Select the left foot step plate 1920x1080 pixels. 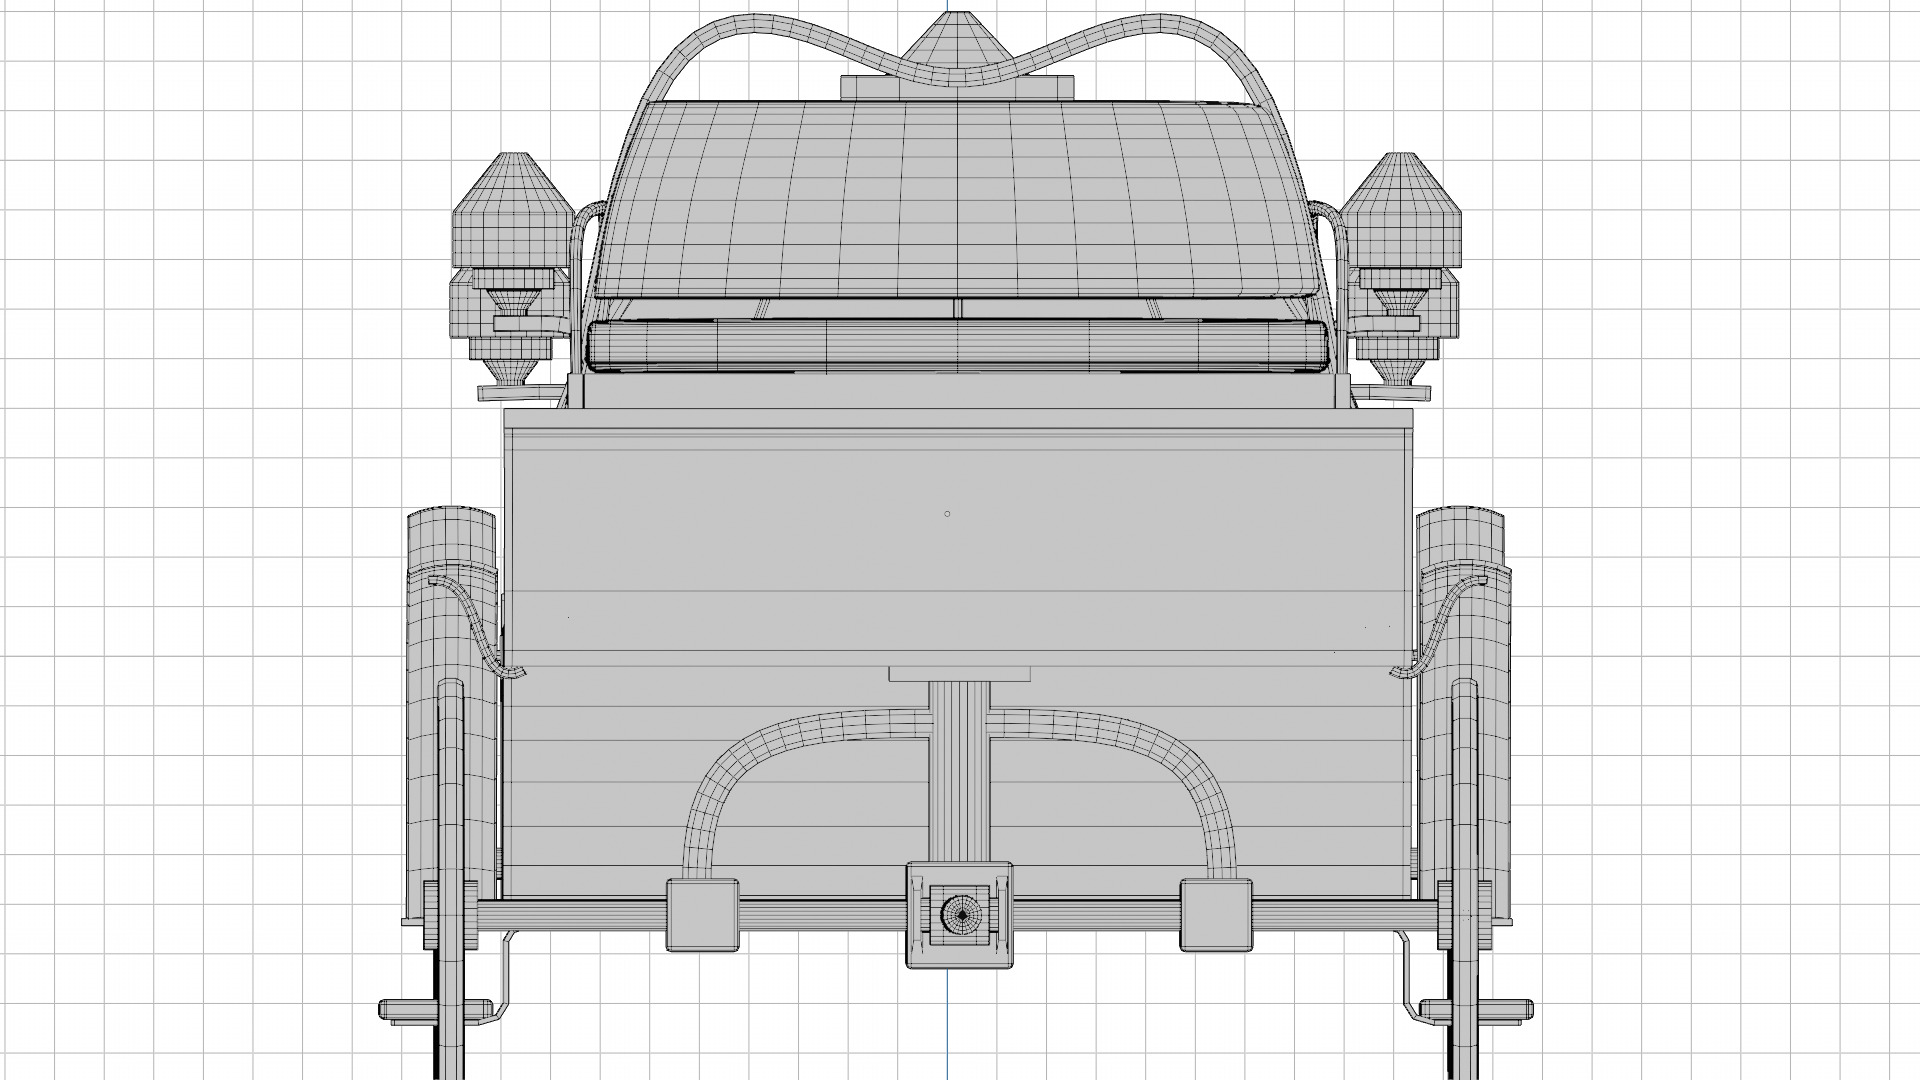click(437, 1008)
